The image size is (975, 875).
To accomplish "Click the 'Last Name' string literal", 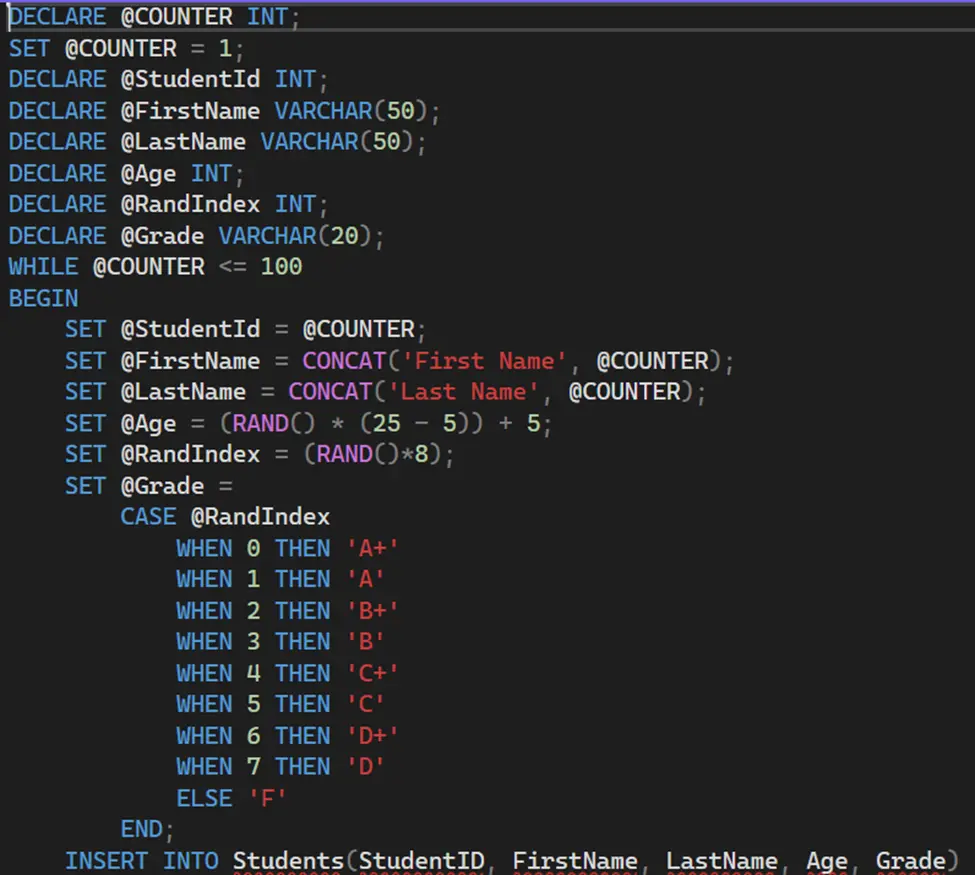I will 463,392.
